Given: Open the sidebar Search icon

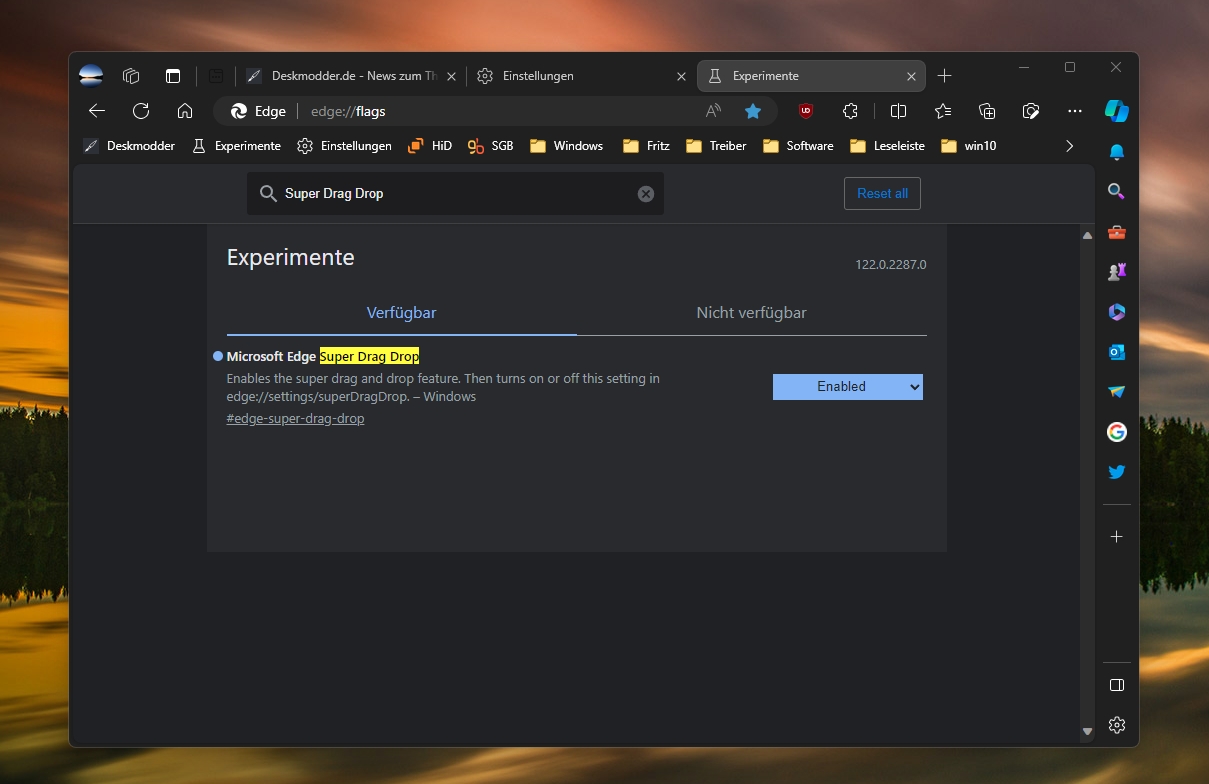Looking at the screenshot, I should pos(1117,192).
